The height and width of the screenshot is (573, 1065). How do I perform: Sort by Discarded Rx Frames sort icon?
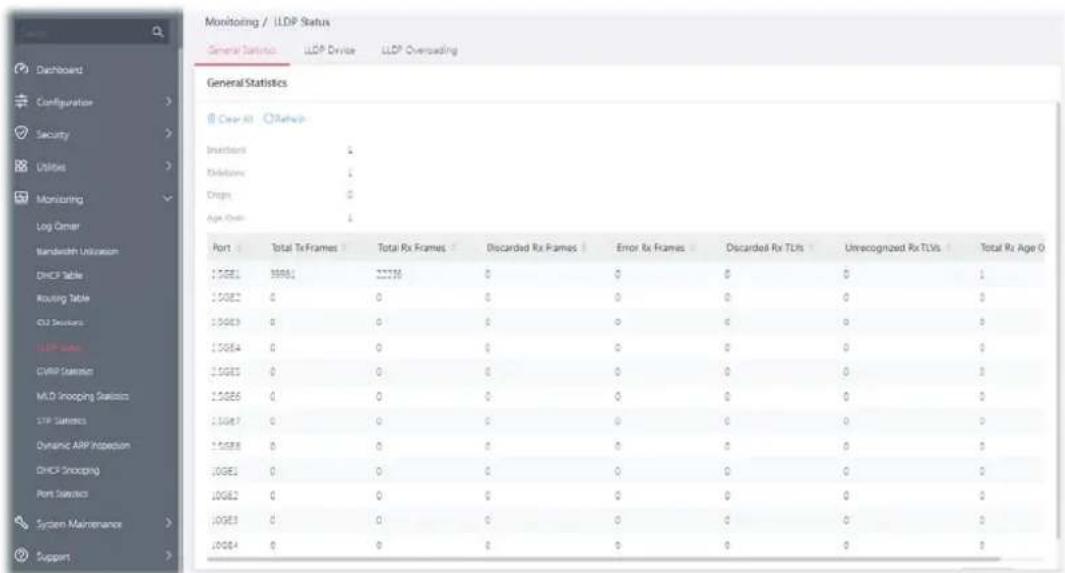coord(584,248)
